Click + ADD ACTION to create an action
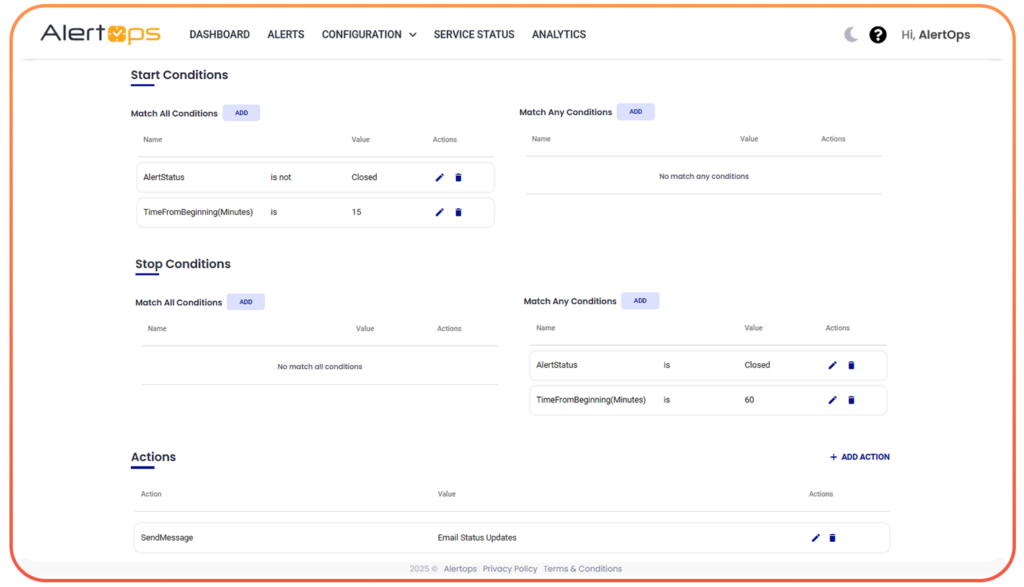The height and width of the screenshot is (587, 1024). [859, 457]
